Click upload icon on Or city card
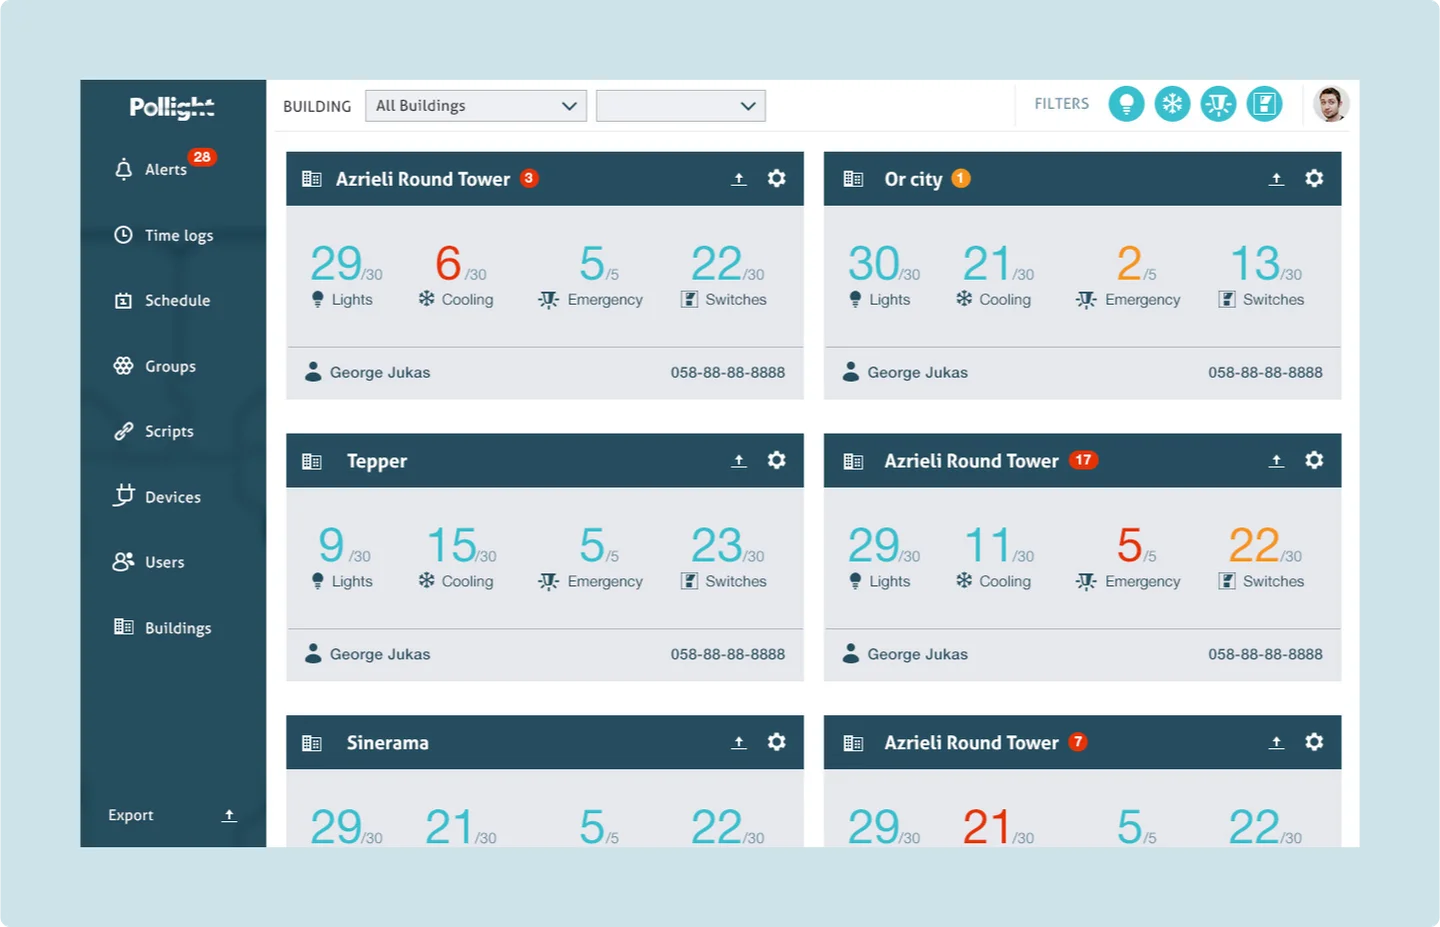This screenshot has width=1440, height=927. (x=1276, y=179)
